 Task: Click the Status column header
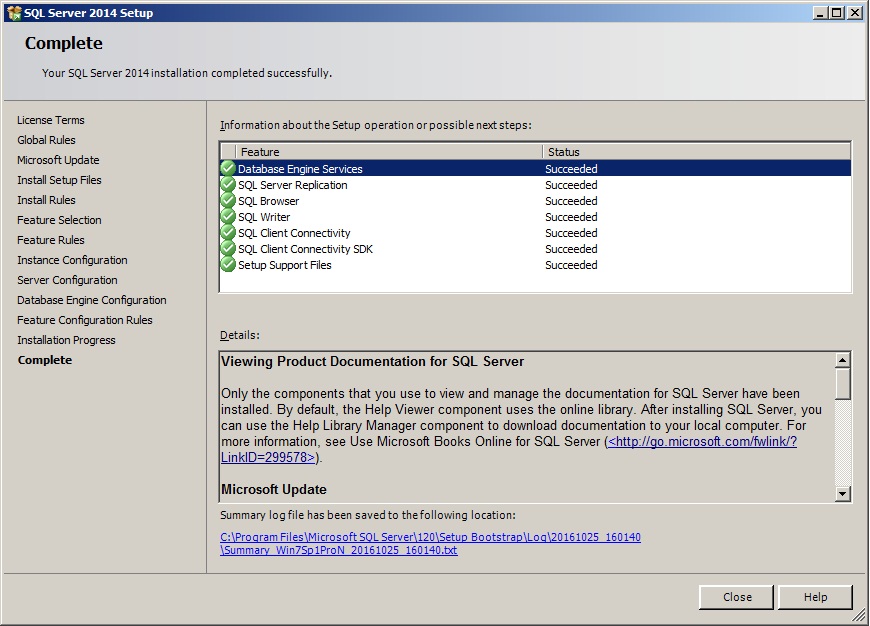point(696,152)
